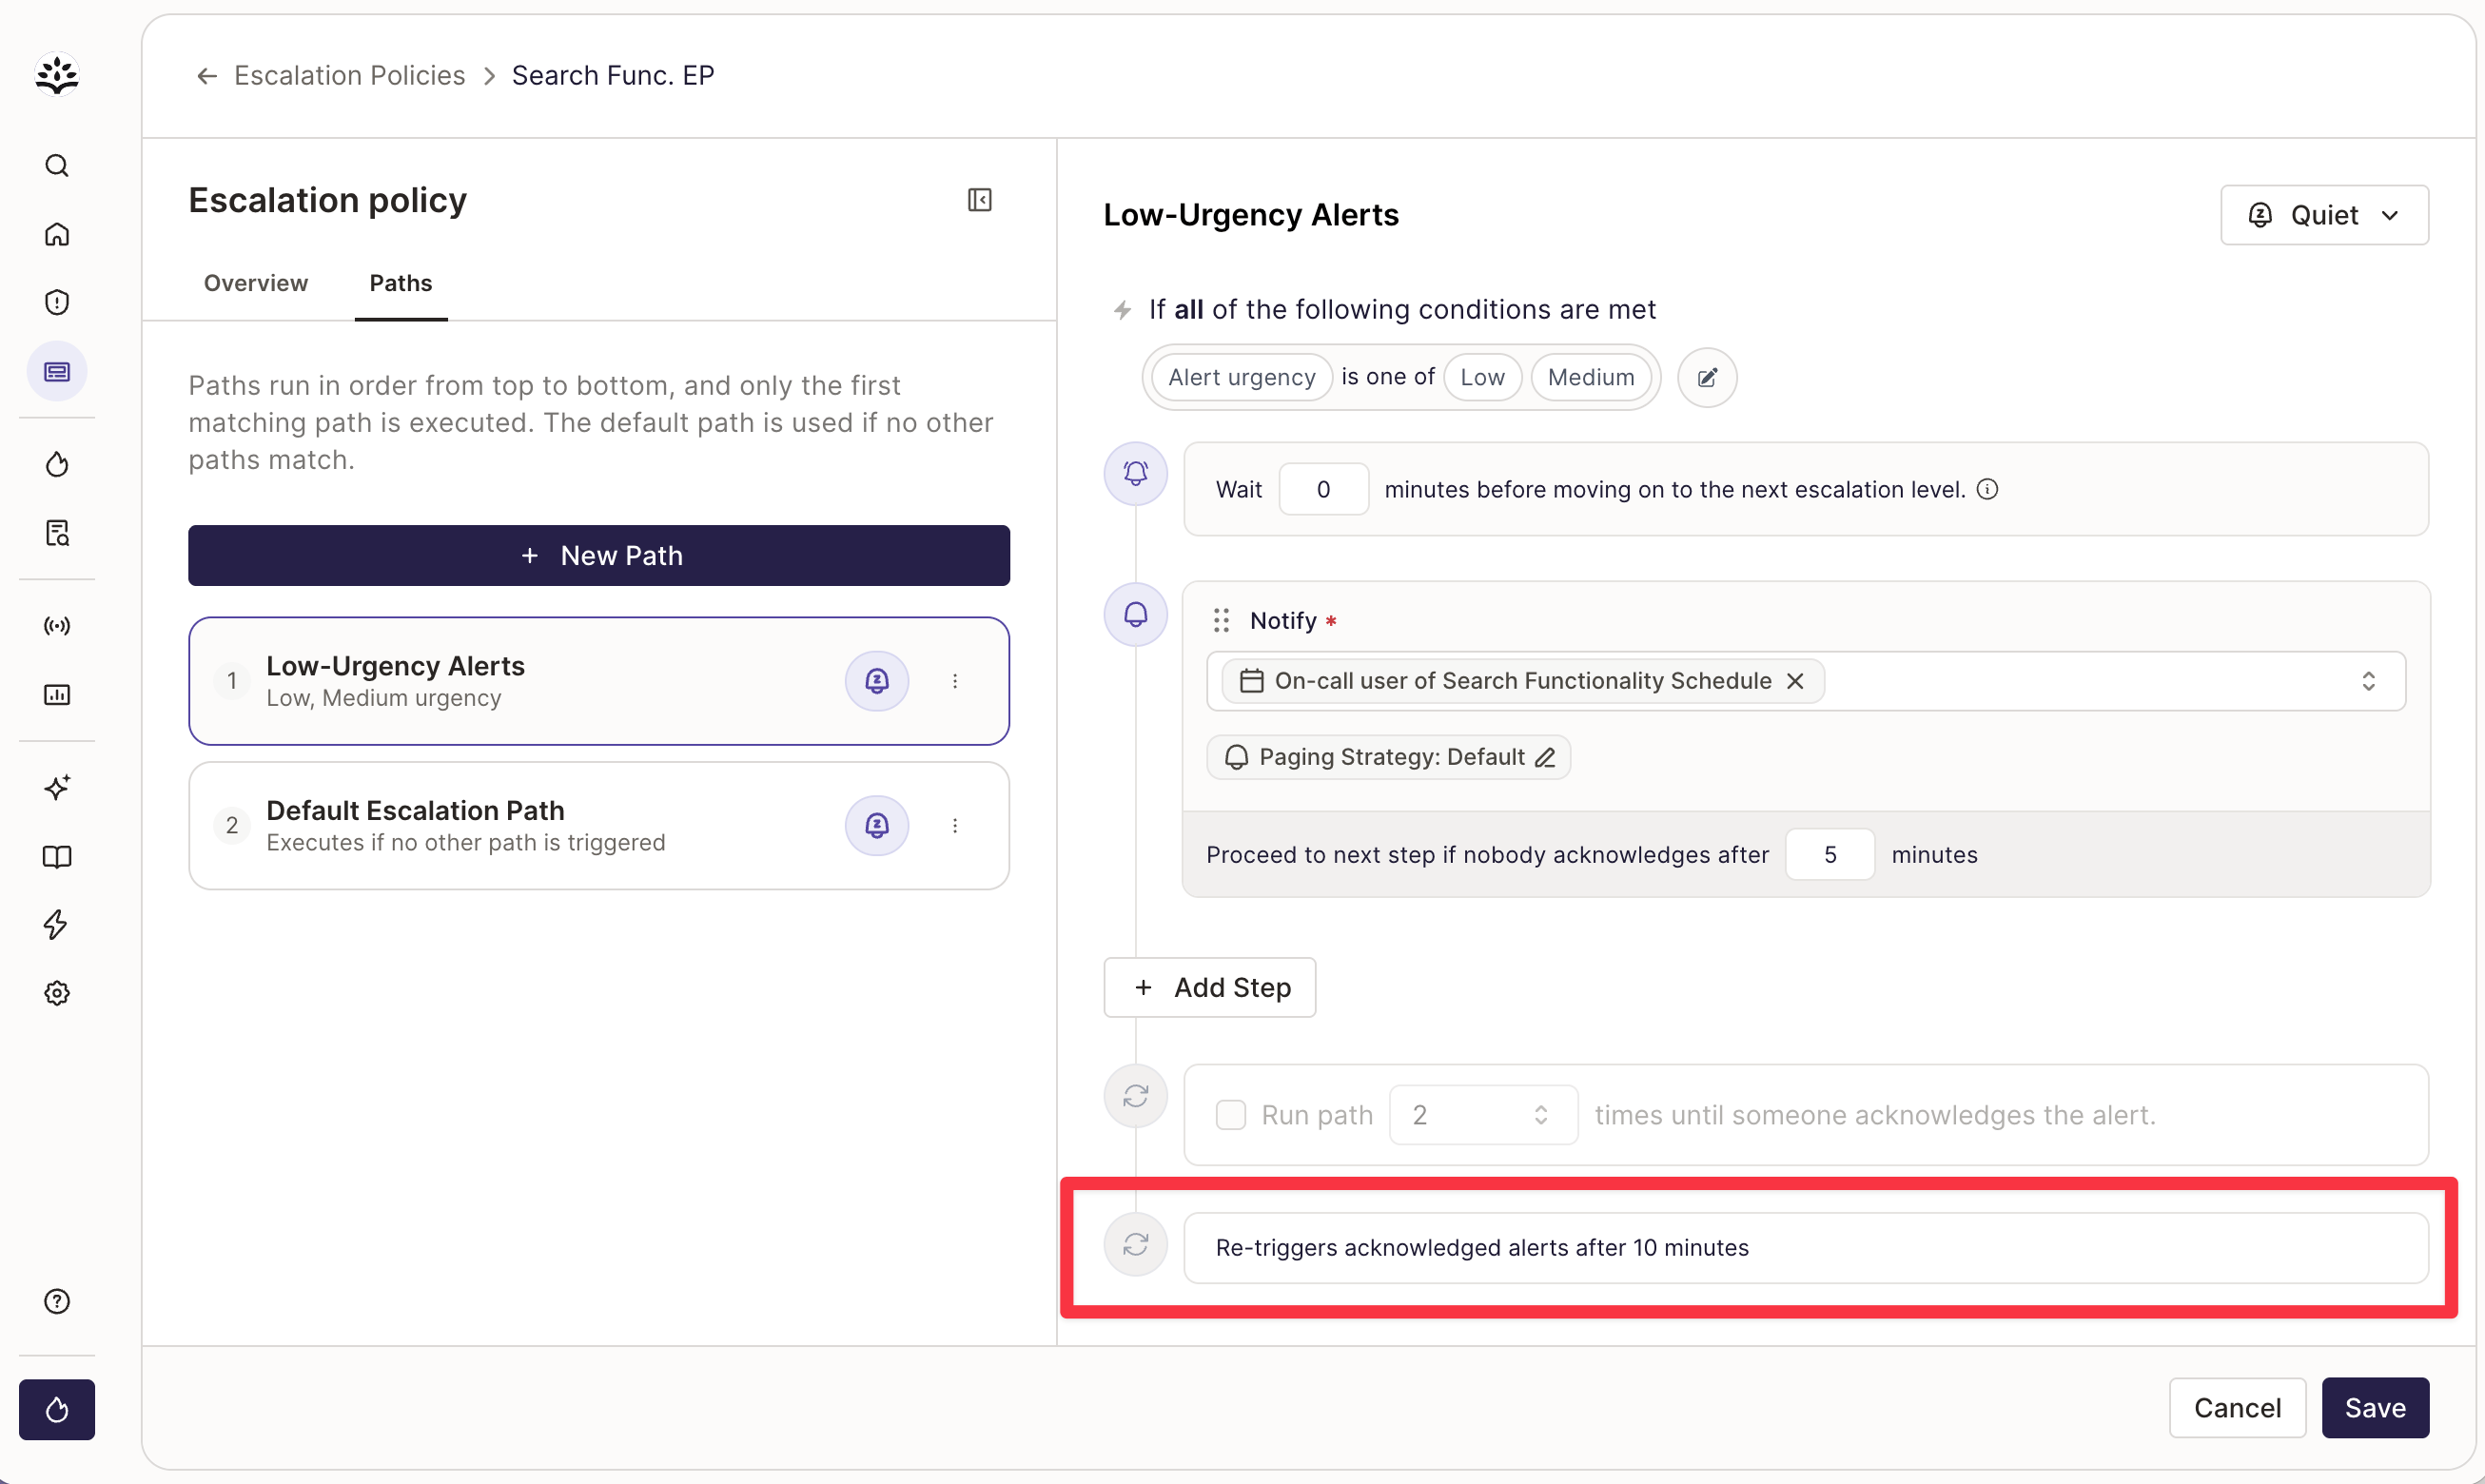Grab the Notify step drag handle
The height and width of the screenshot is (1484, 2485).
1221,621
